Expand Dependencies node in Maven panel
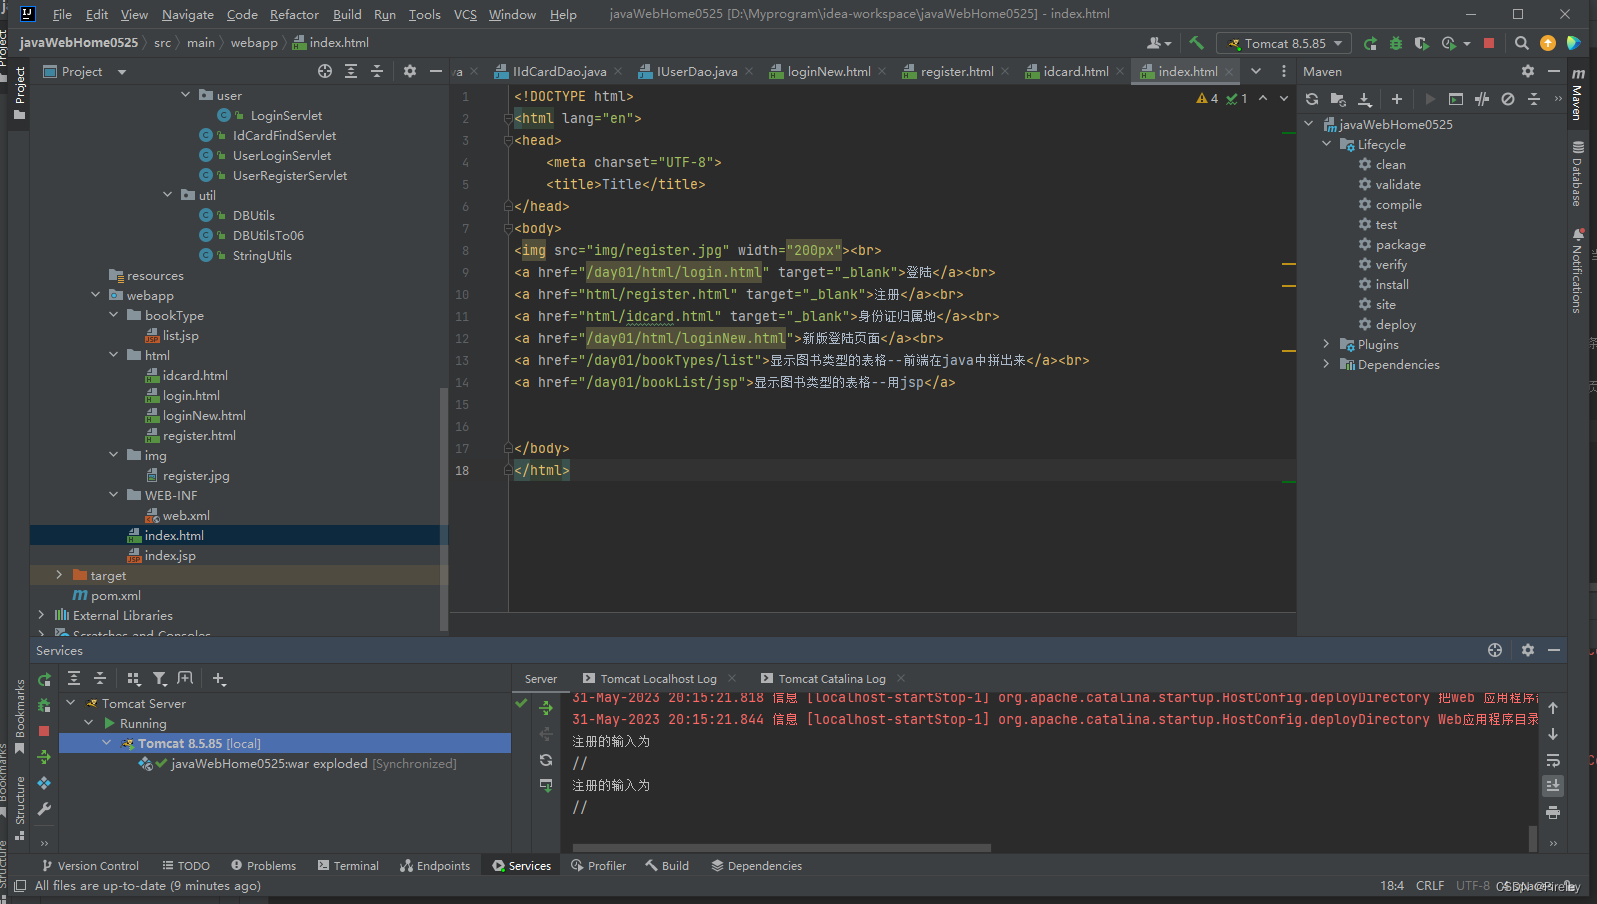This screenshot has width=1597, height=904. (1327, 364)
